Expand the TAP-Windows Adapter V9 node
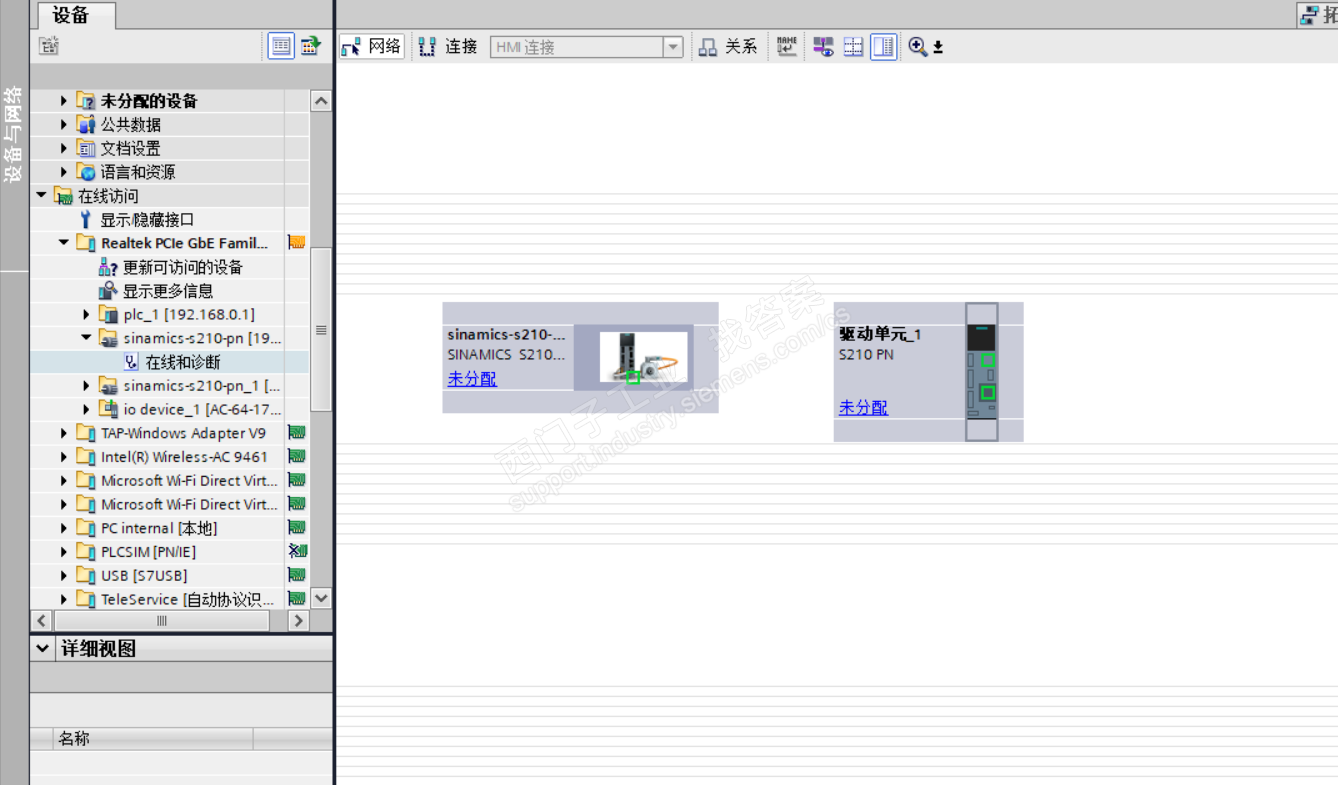The height and width of the screenshot is (785, 1338). tap(64, 434)
